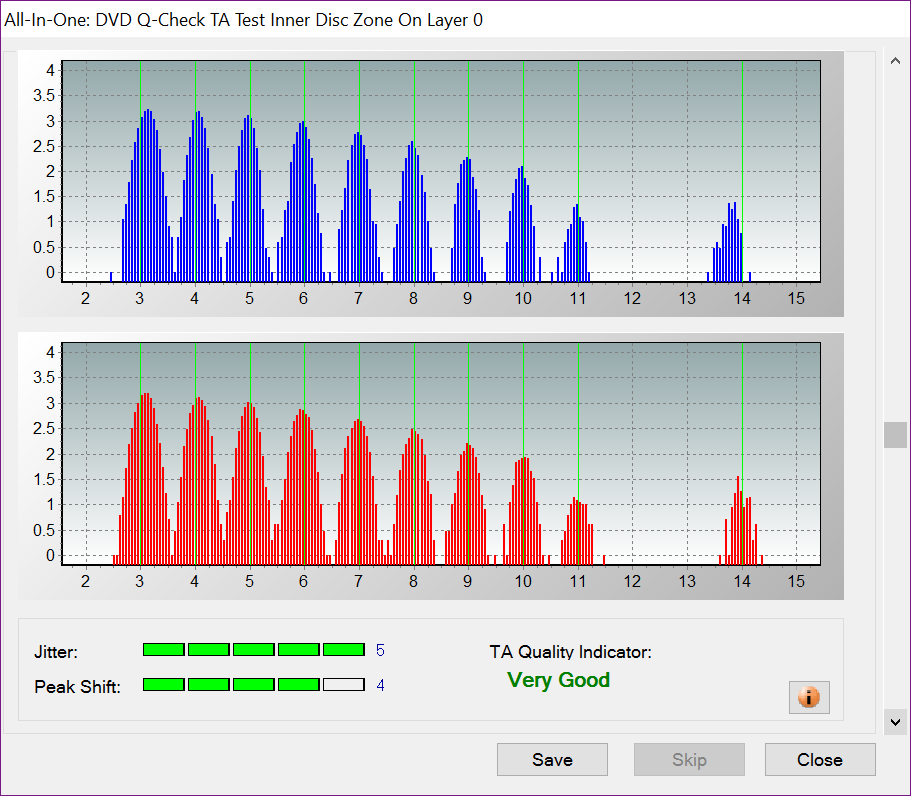911x796 pixels.
Task: Close the dialog with the Close button
Action: click(819, 760)
